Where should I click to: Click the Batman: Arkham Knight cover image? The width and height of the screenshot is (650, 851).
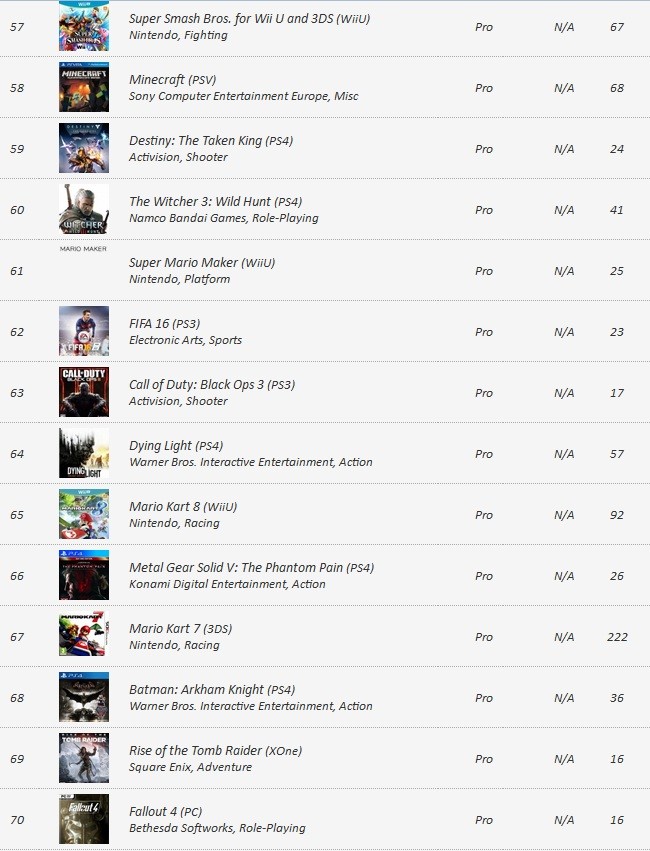coord(84,697)
